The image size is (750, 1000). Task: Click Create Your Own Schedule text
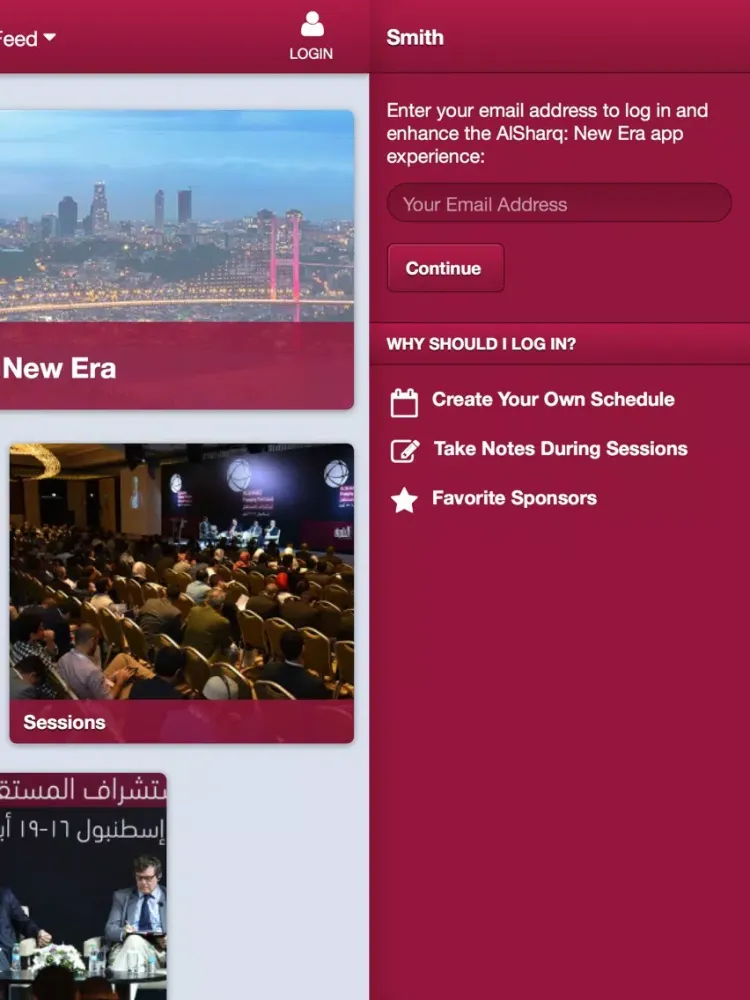pos(553,399)
